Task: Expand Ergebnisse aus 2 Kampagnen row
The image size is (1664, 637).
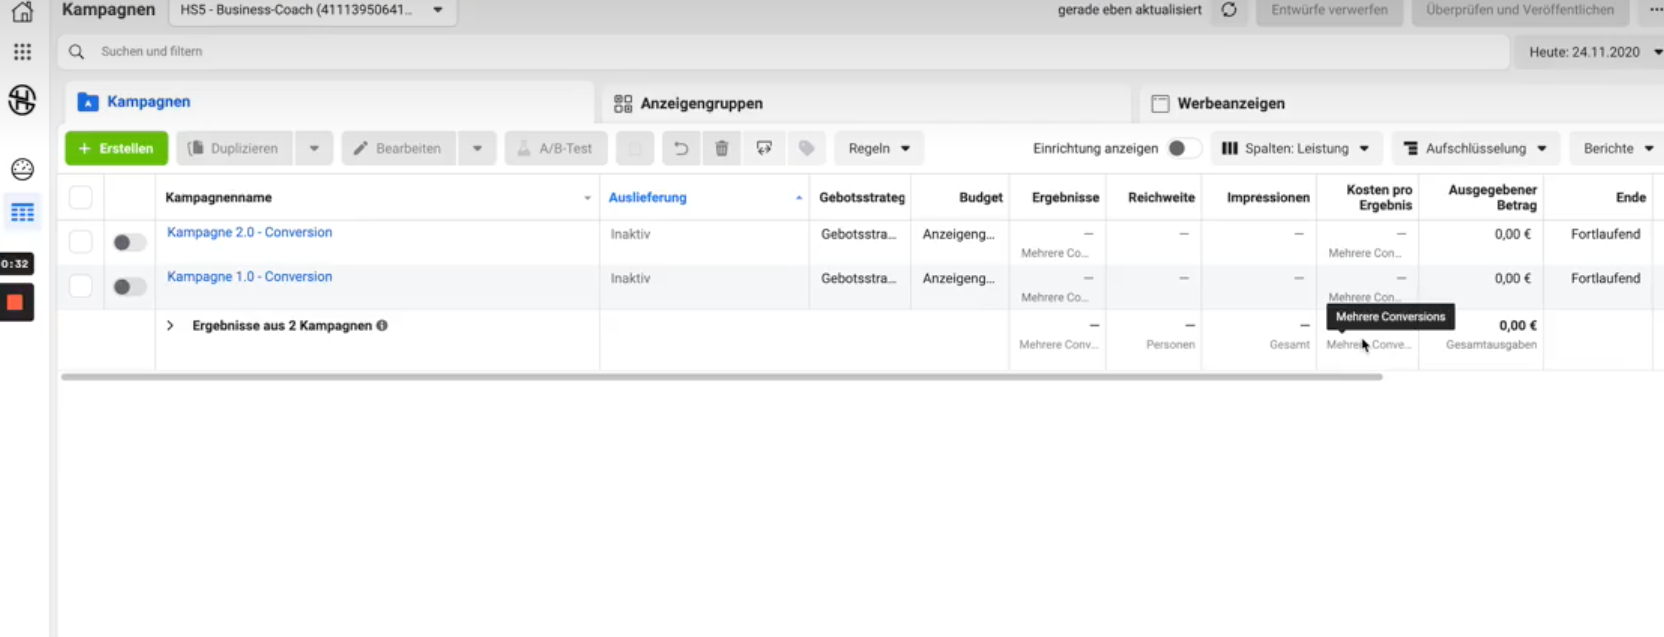Action: [x=170, y=325]
